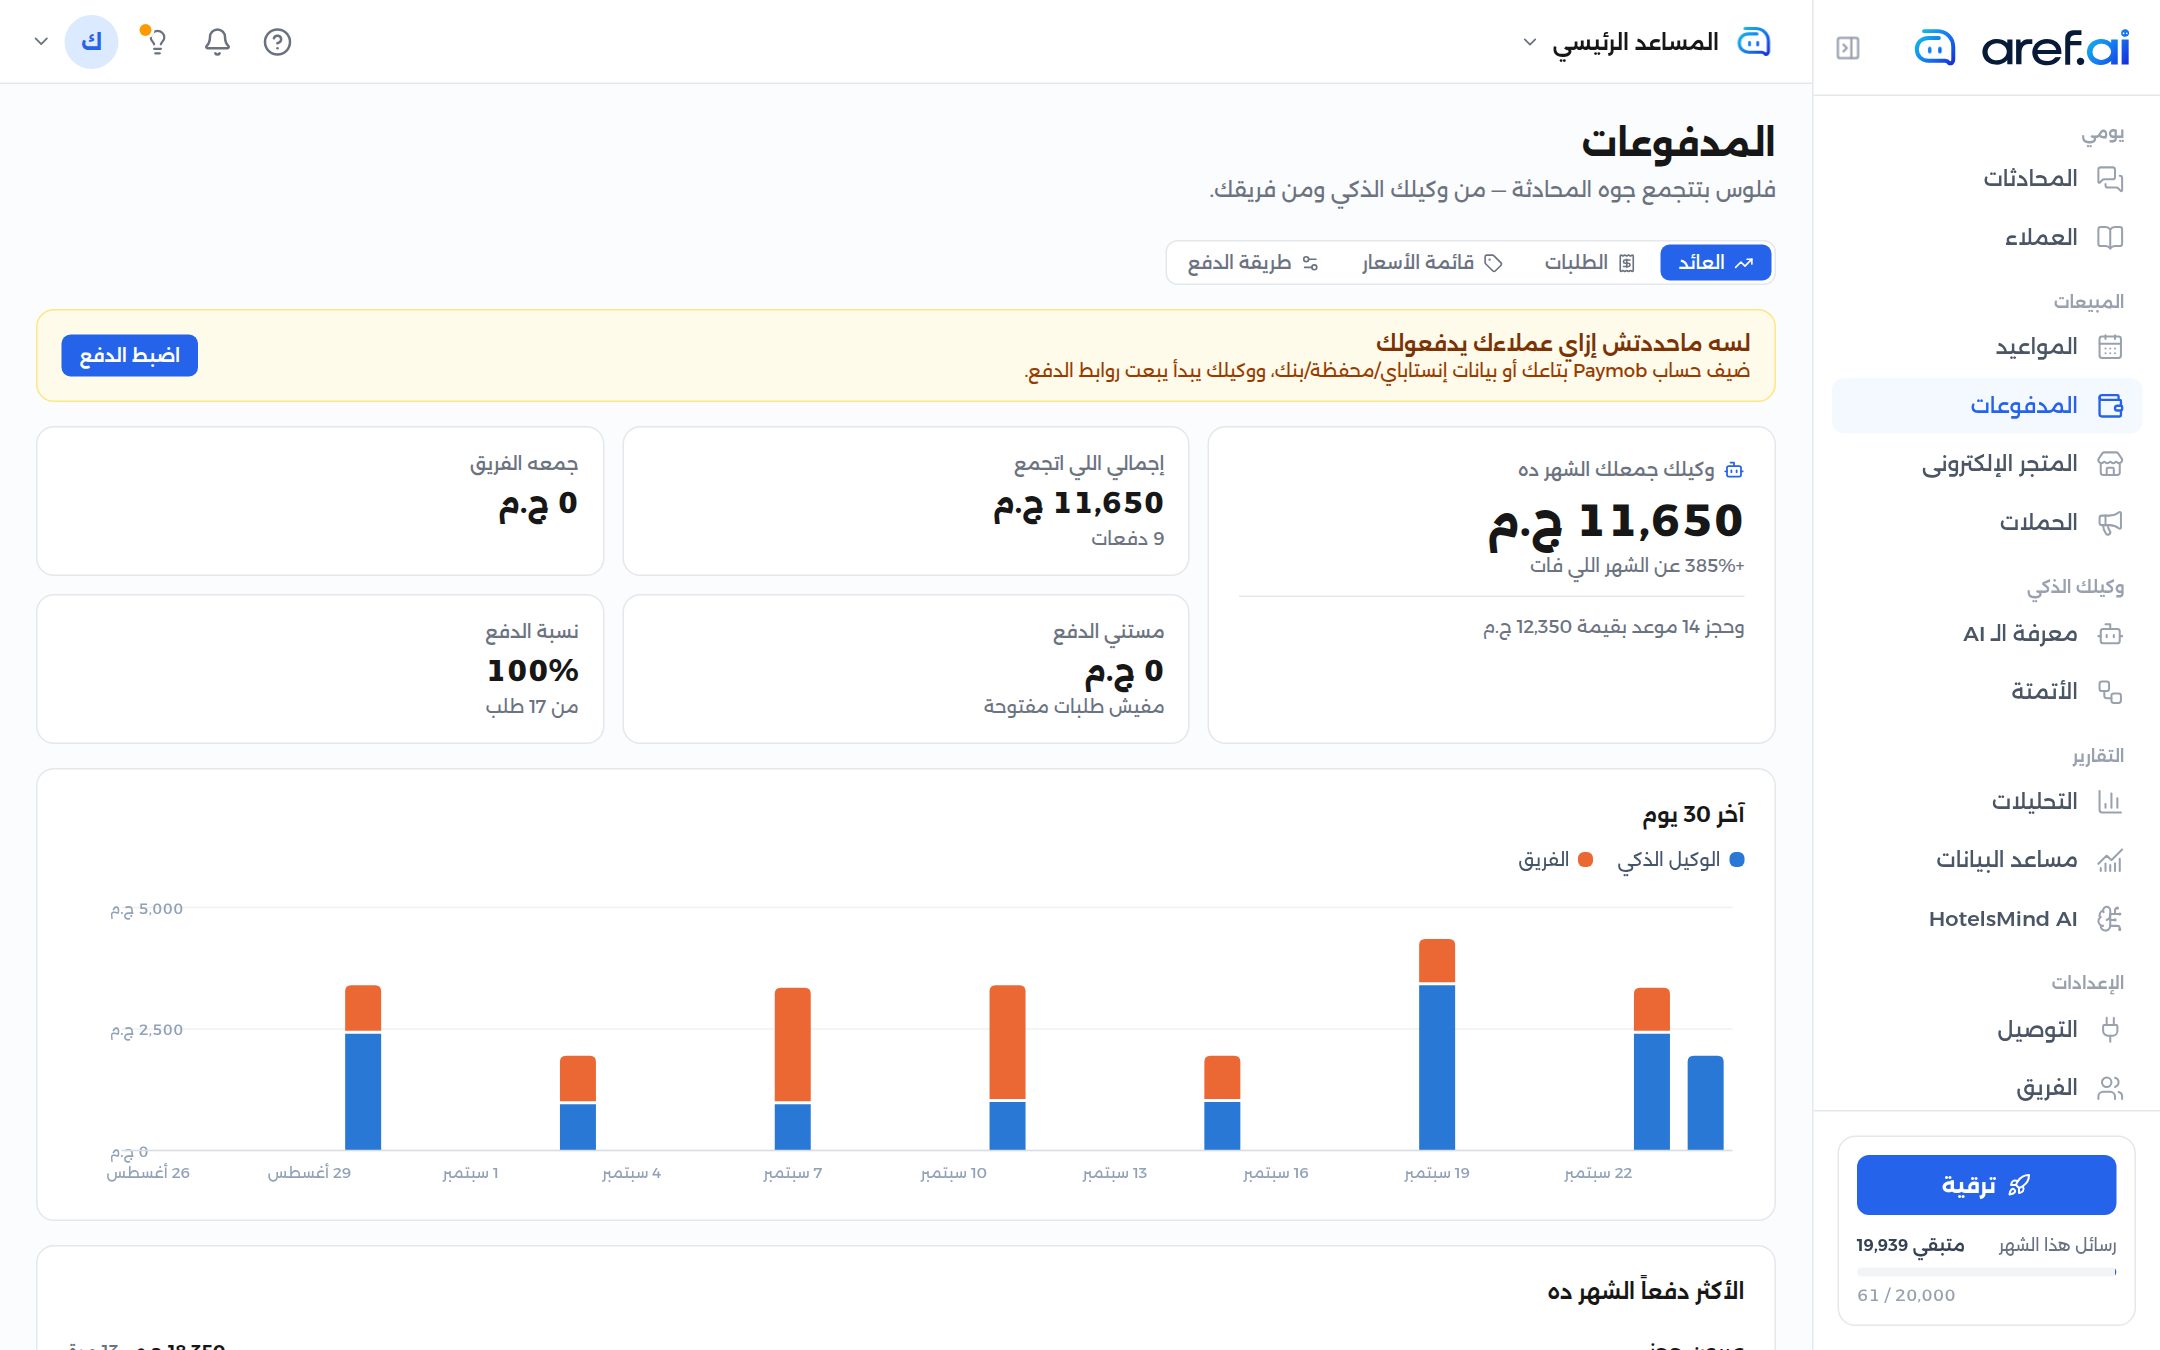This screenshot has width=2160, height=1350.
Task: Click the 19 سبتمبر chart bar
Action: pos(1437,1045)
